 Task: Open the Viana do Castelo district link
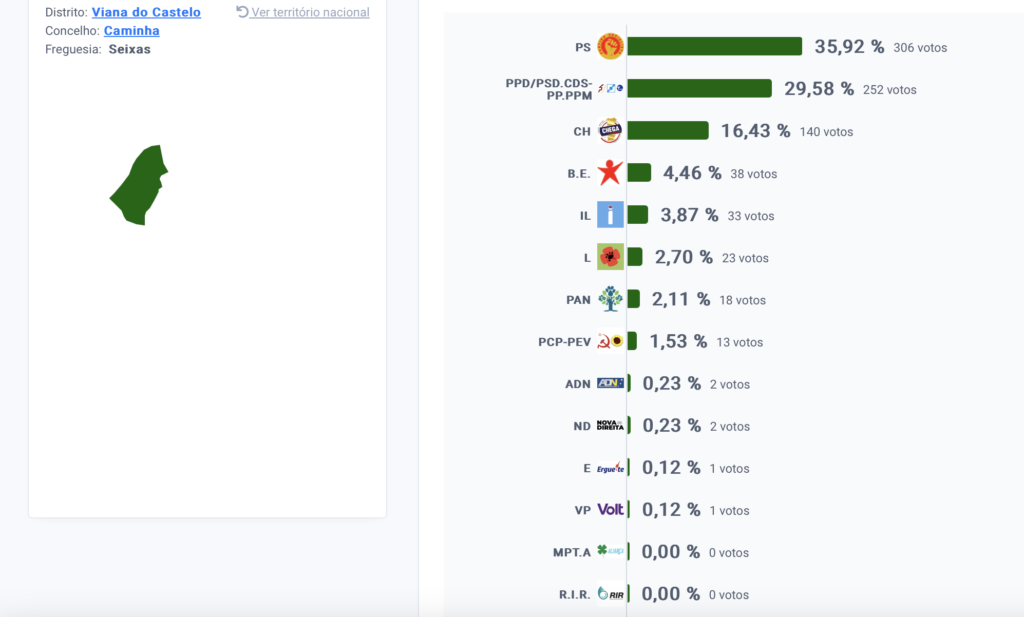tap(146, 12)
